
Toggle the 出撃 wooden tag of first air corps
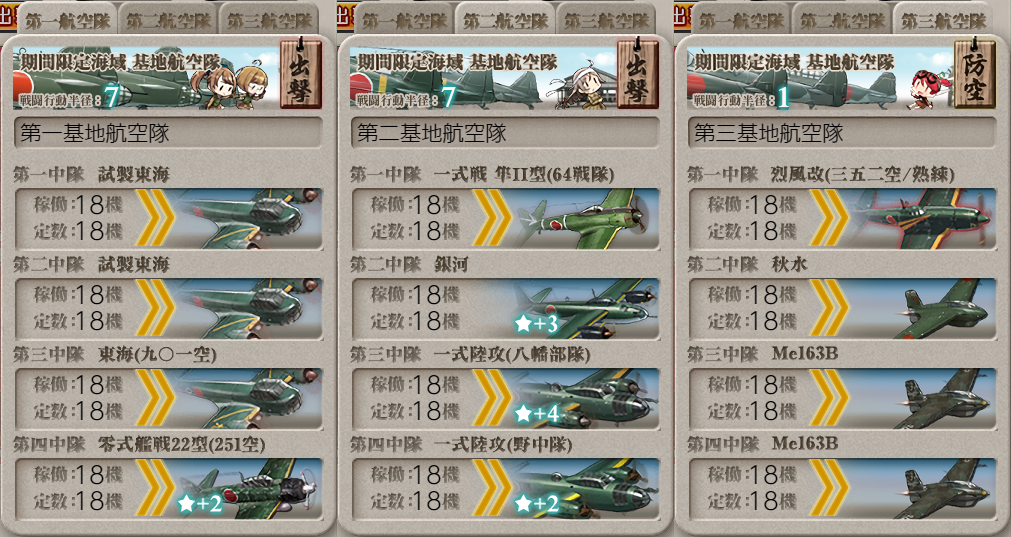pyautogui.click(x=300, y=75)
